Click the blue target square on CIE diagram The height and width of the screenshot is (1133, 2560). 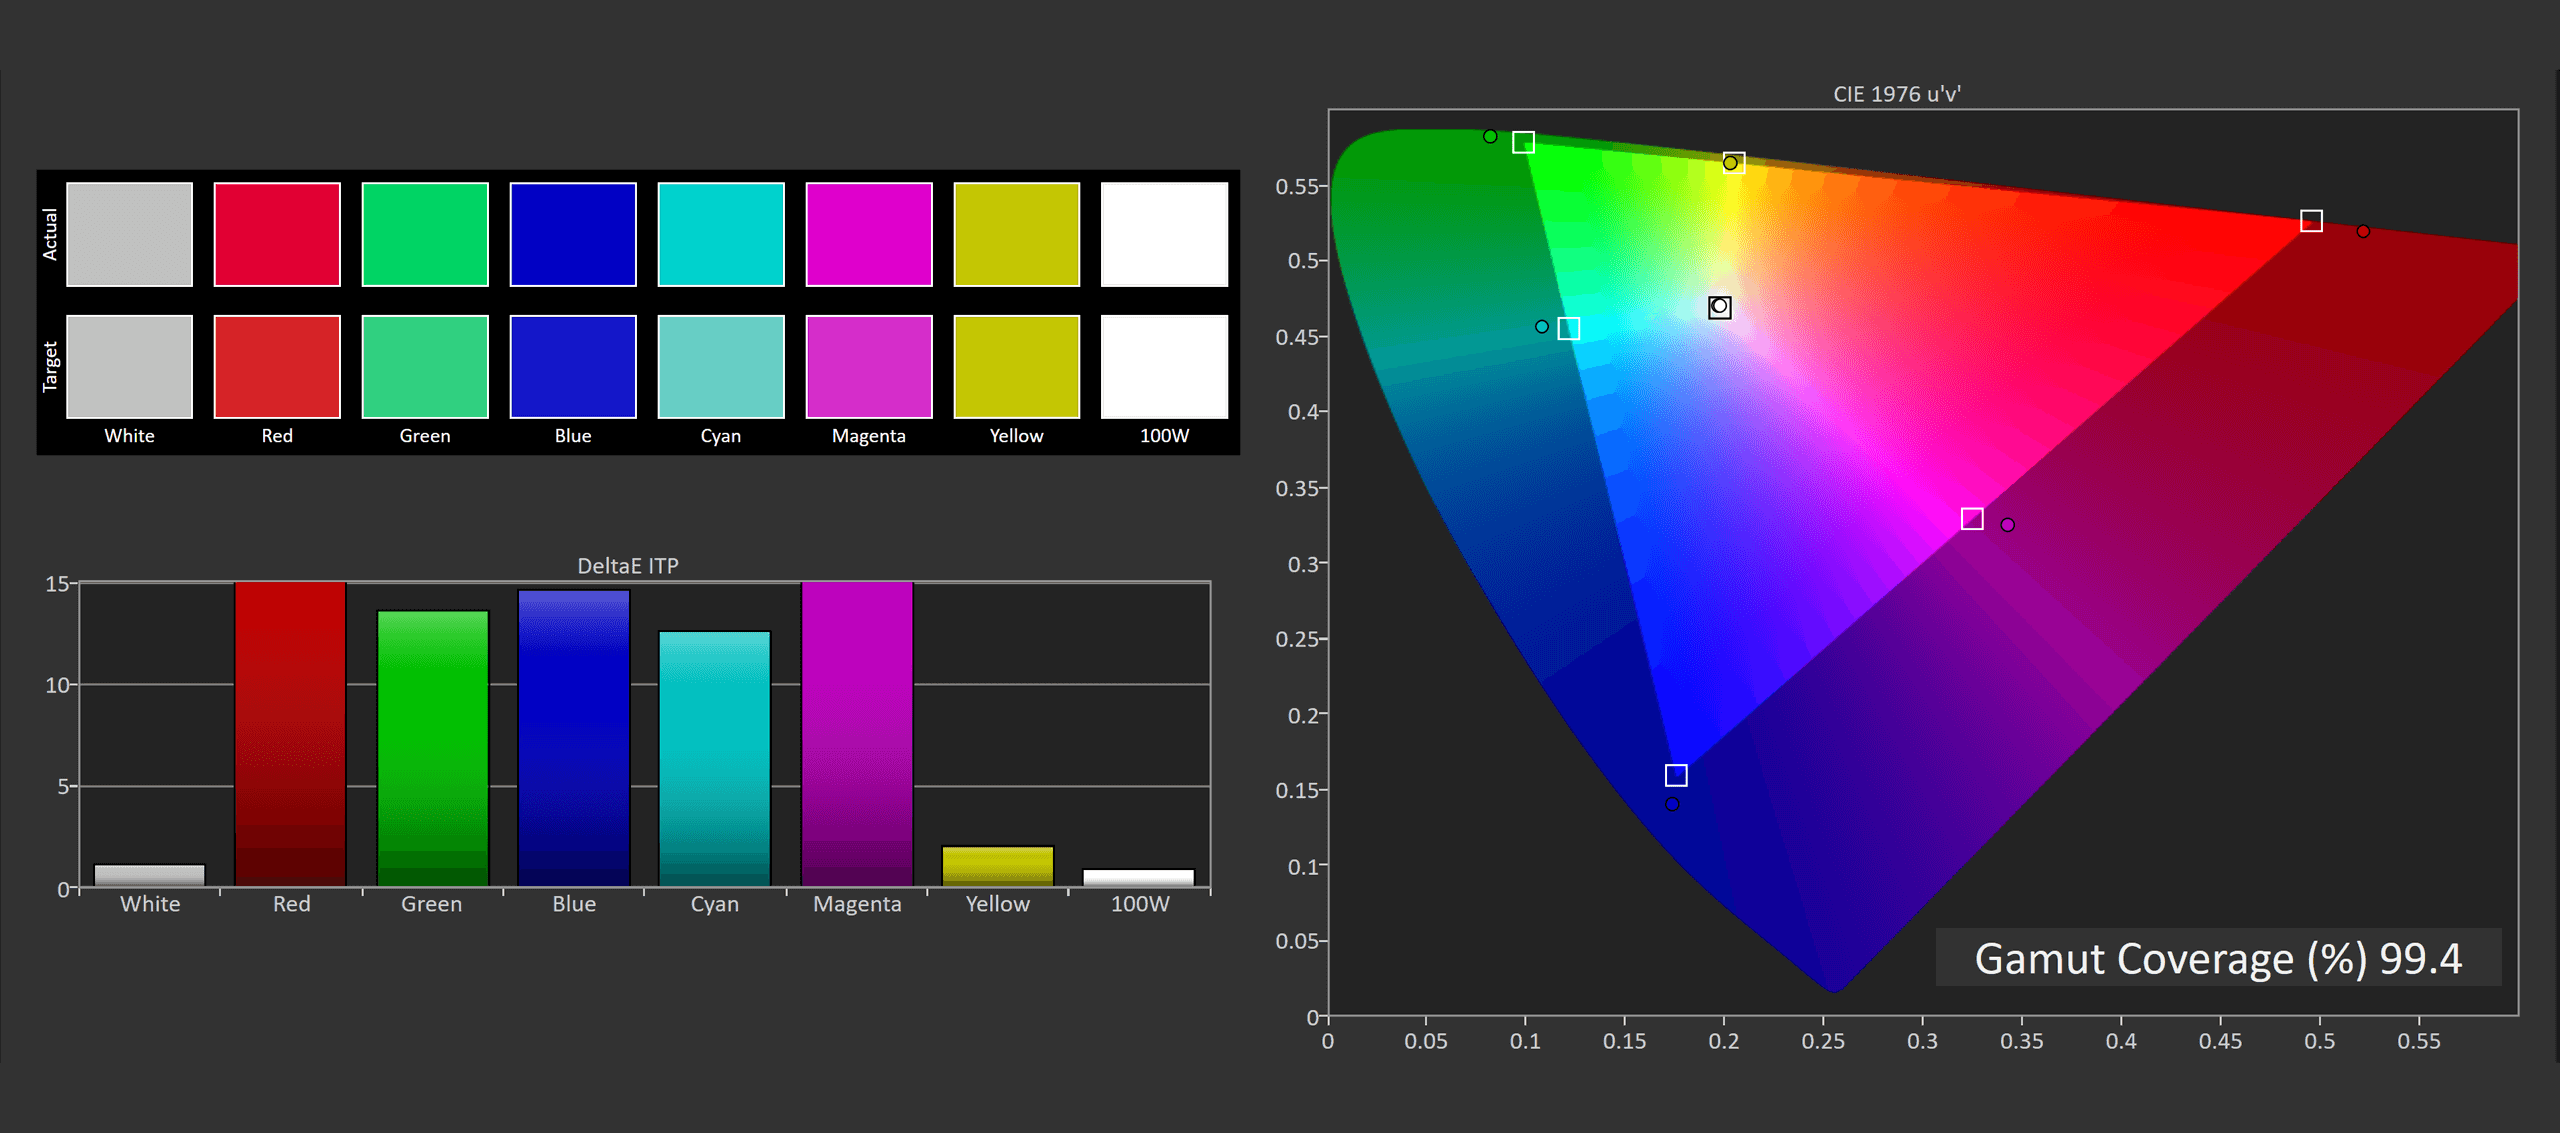pos(1676,775)
